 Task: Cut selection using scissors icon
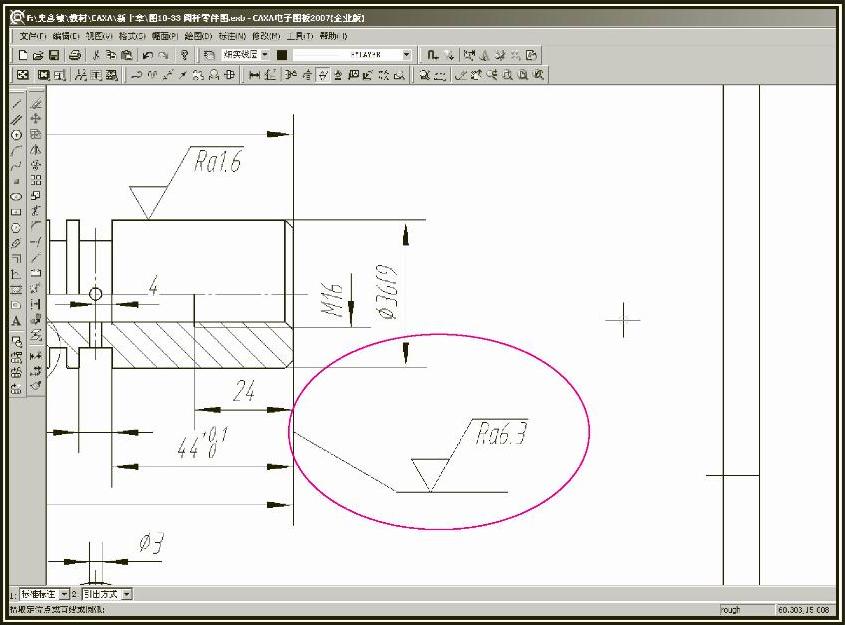click(96, 55)
